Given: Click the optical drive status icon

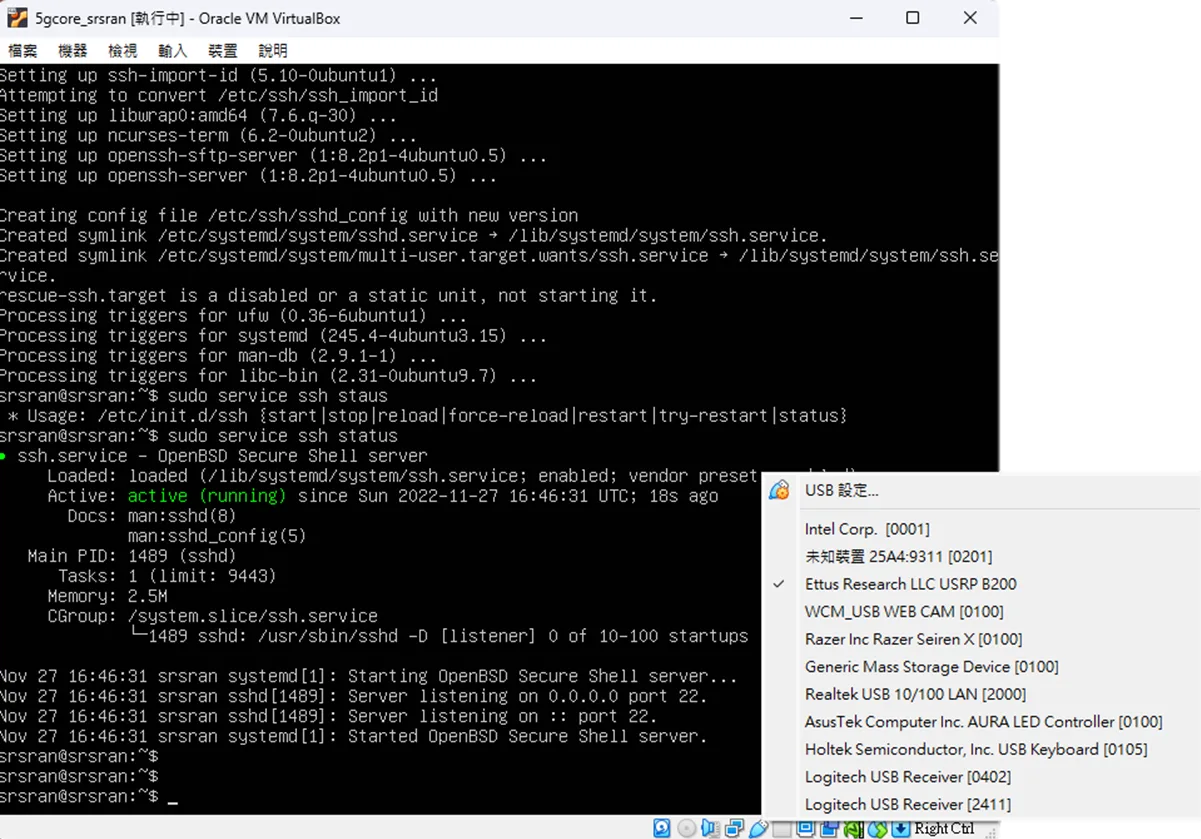Looking at the screenshot, I should [686, 828].
